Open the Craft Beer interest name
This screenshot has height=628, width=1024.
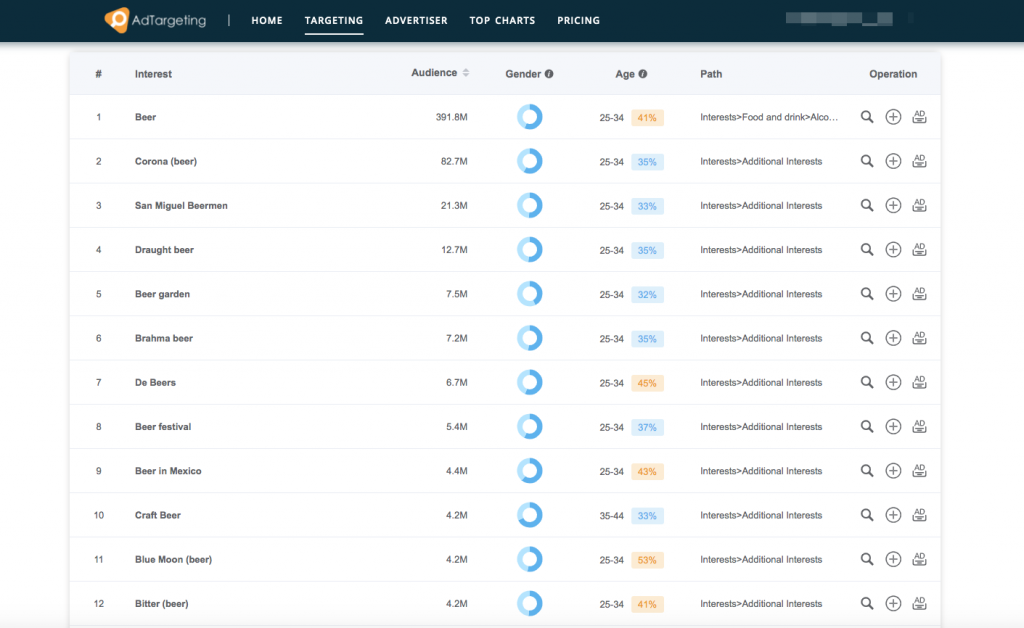pyautogui.click(x=158, y=515)
